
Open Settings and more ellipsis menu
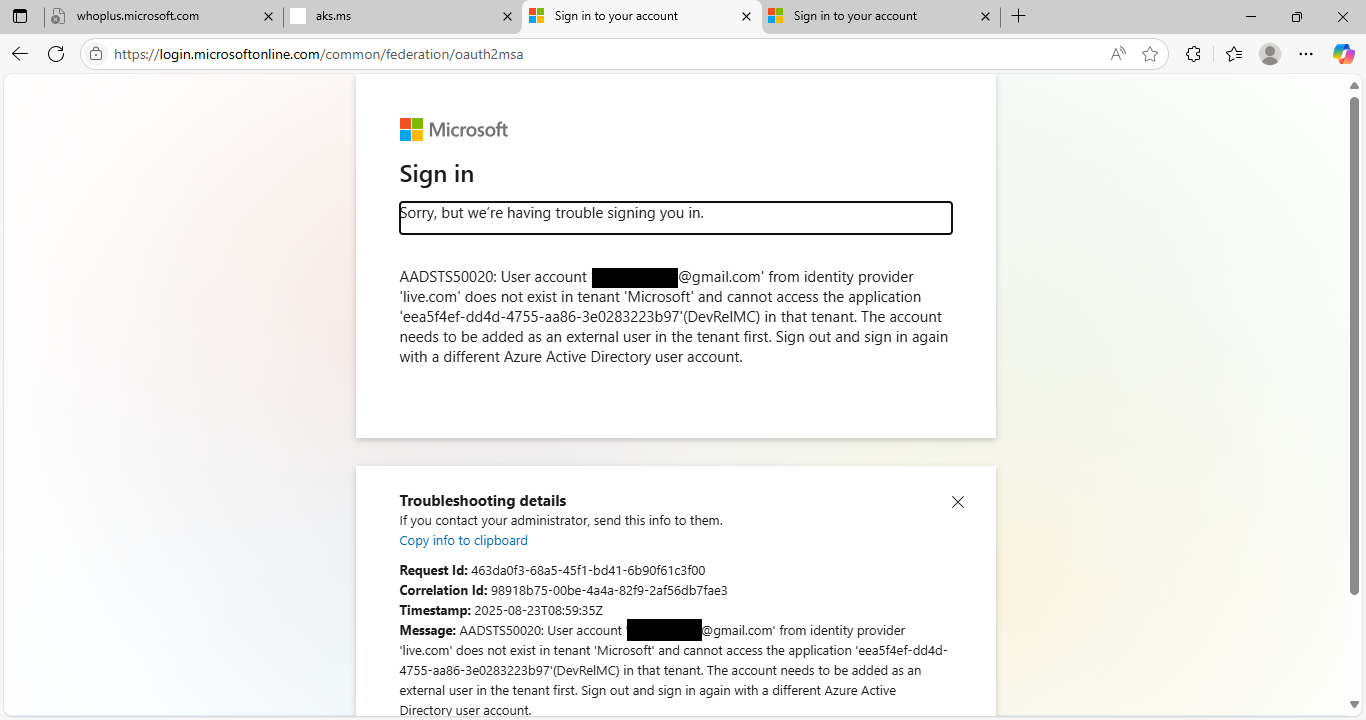pos(1306,54)
